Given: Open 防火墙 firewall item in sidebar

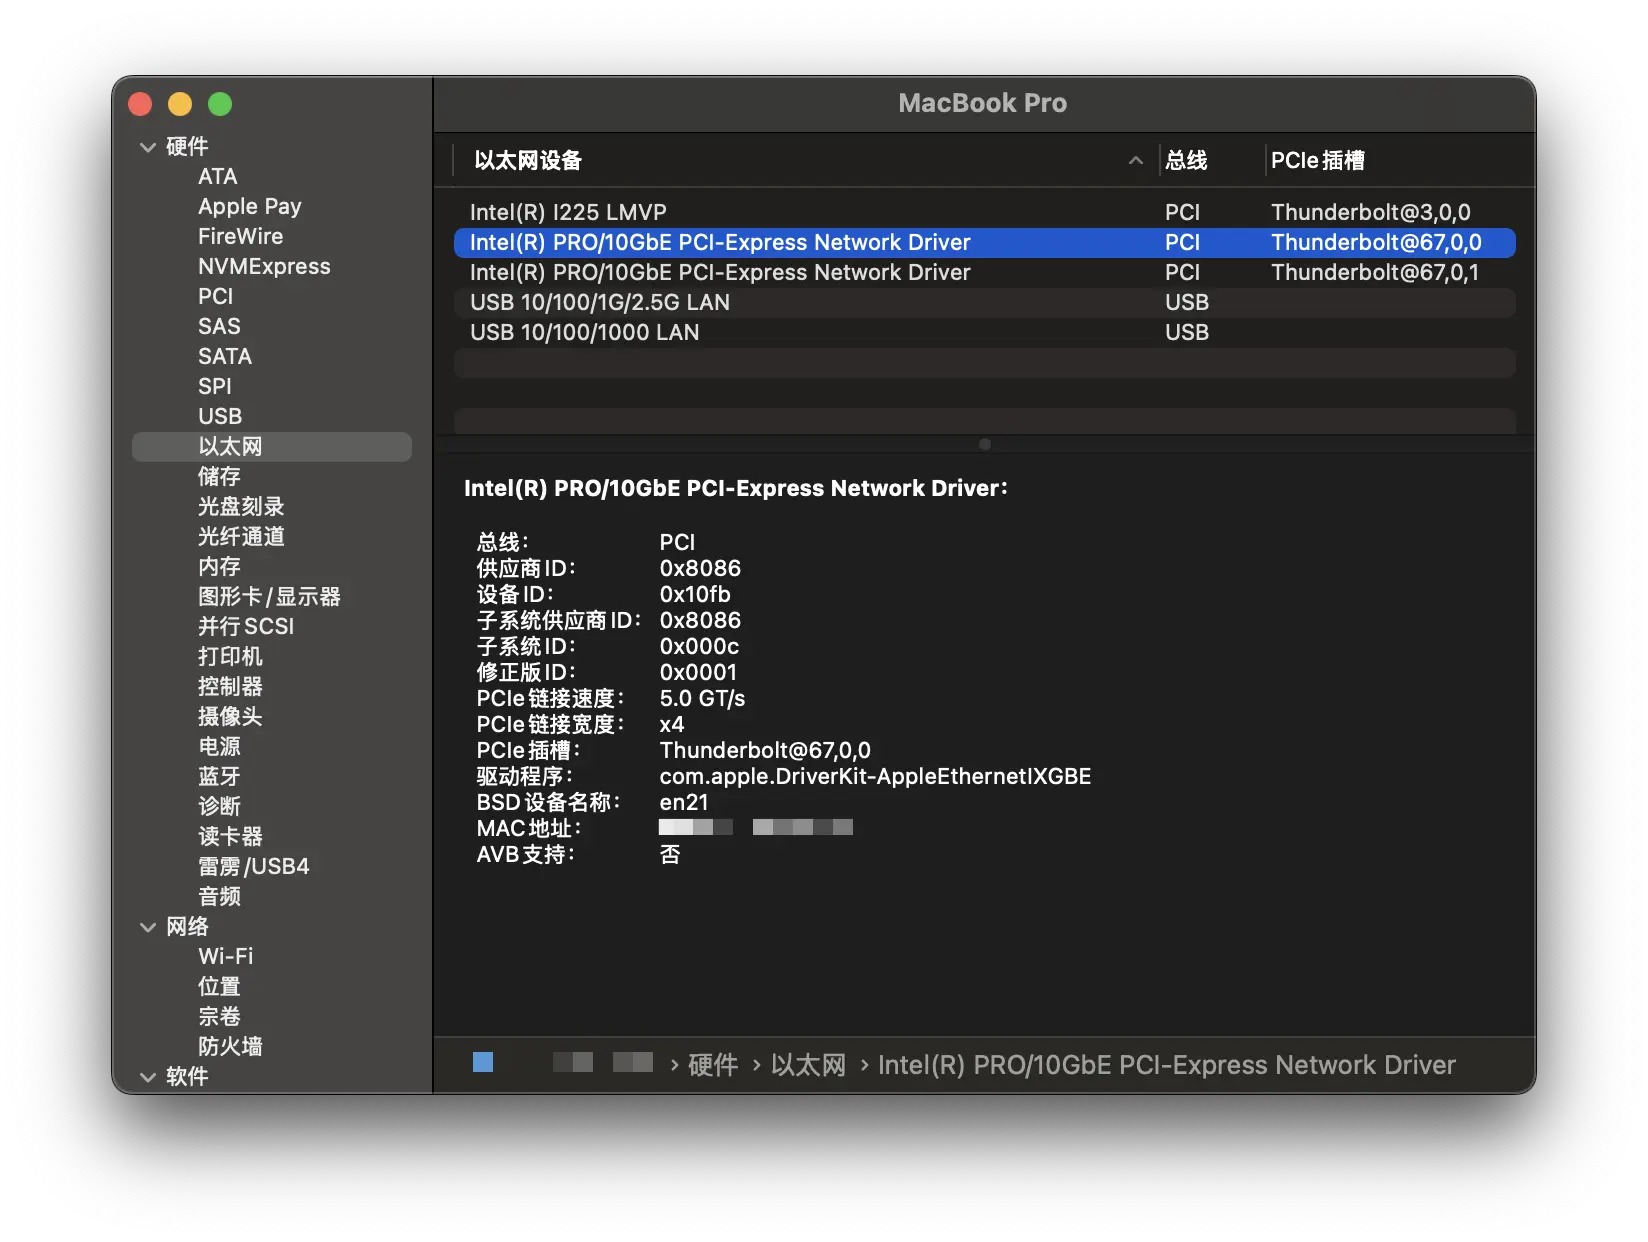Looking at the screenshot, I should click(x=230, y=1046).
